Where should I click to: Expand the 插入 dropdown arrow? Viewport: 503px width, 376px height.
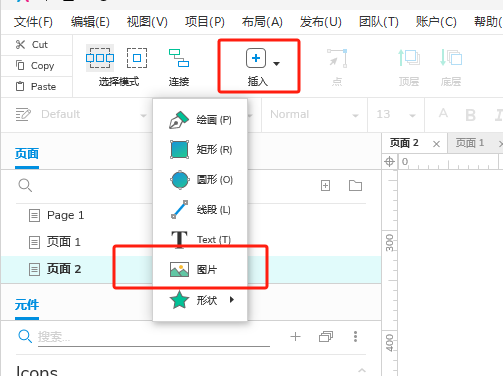coord(276,63)
